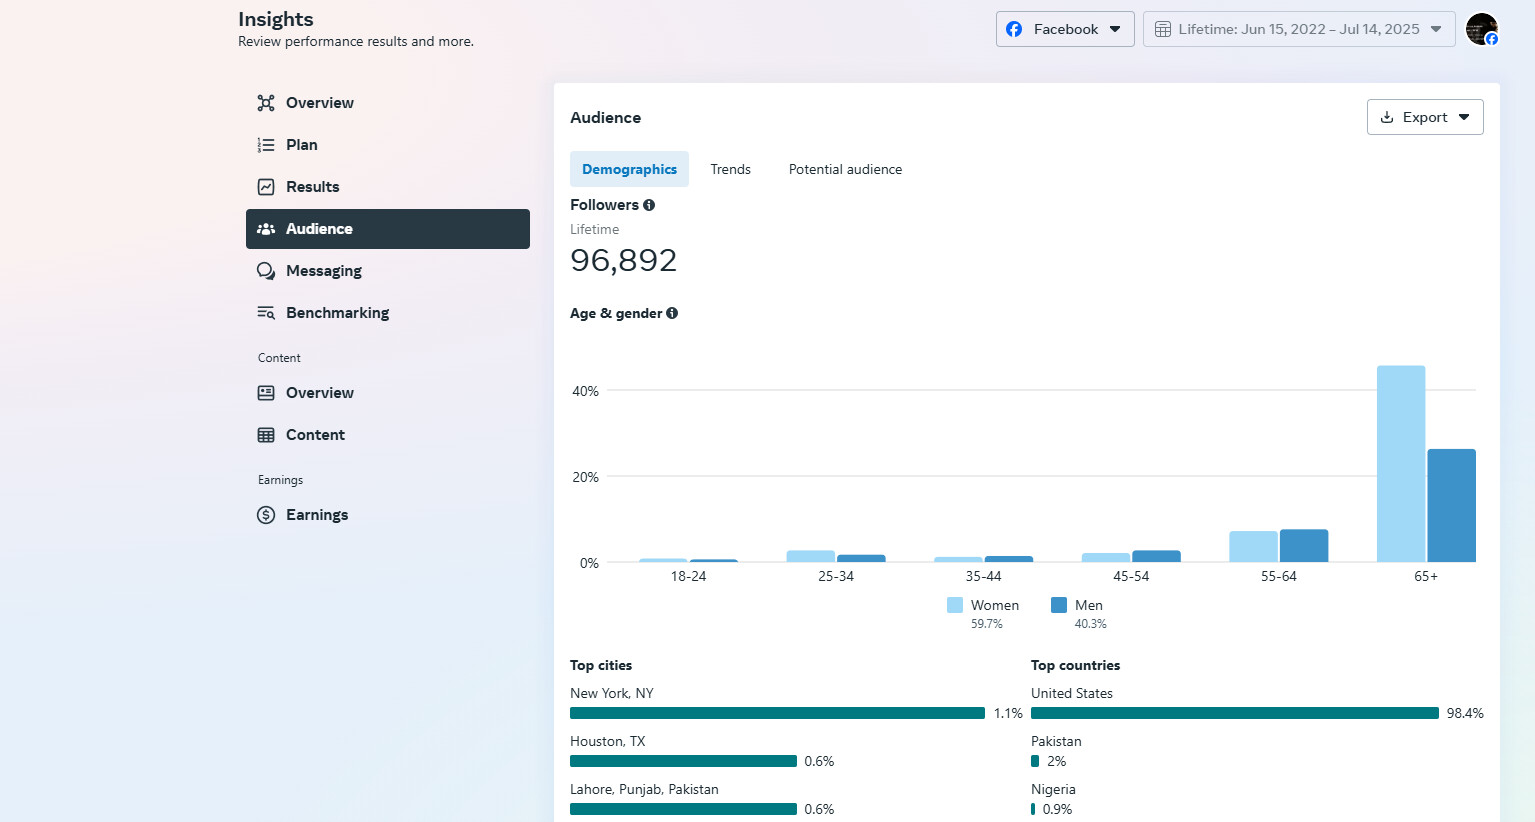The image size is (1535, 822).
Task: Click the Messaging chat bubble icon
Action: coord(266,271)
